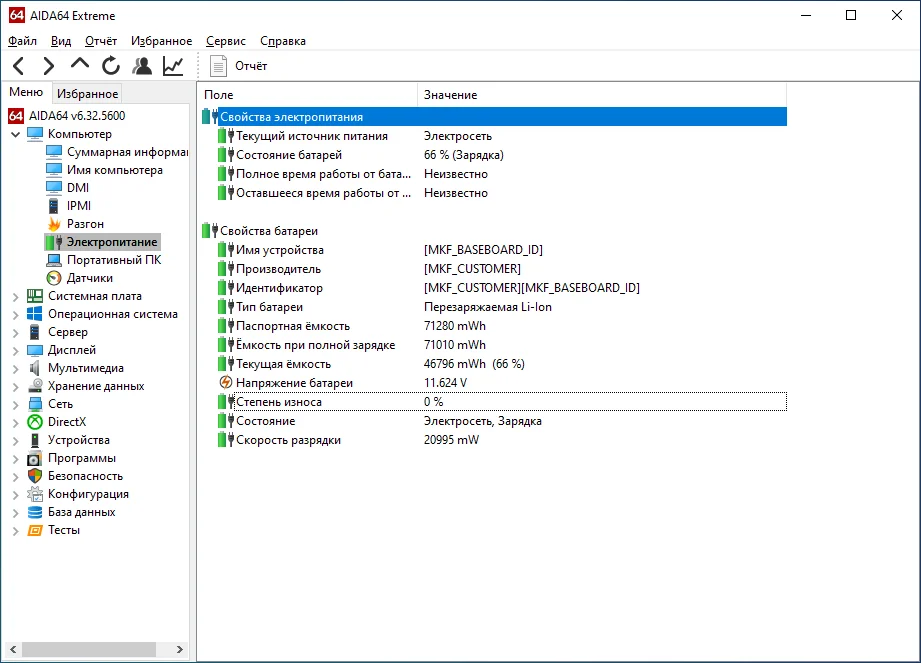Click the Портативный ПК laptop icon

54,260
